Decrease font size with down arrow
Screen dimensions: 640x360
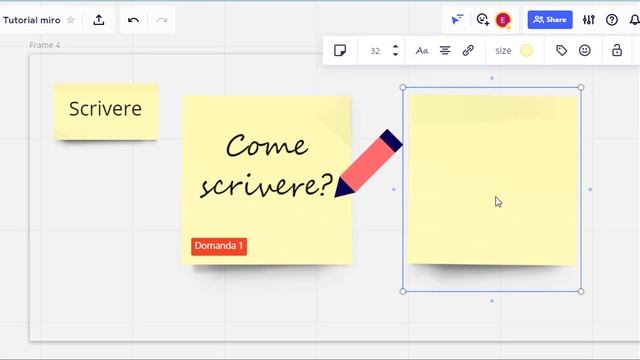pyautogui.click(x=395, y=54)
